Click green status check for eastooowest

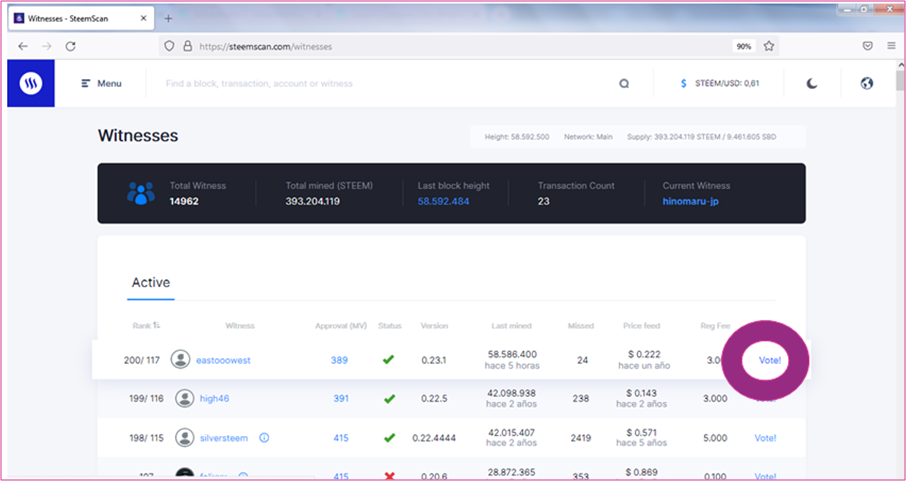(x=388, y=360)
